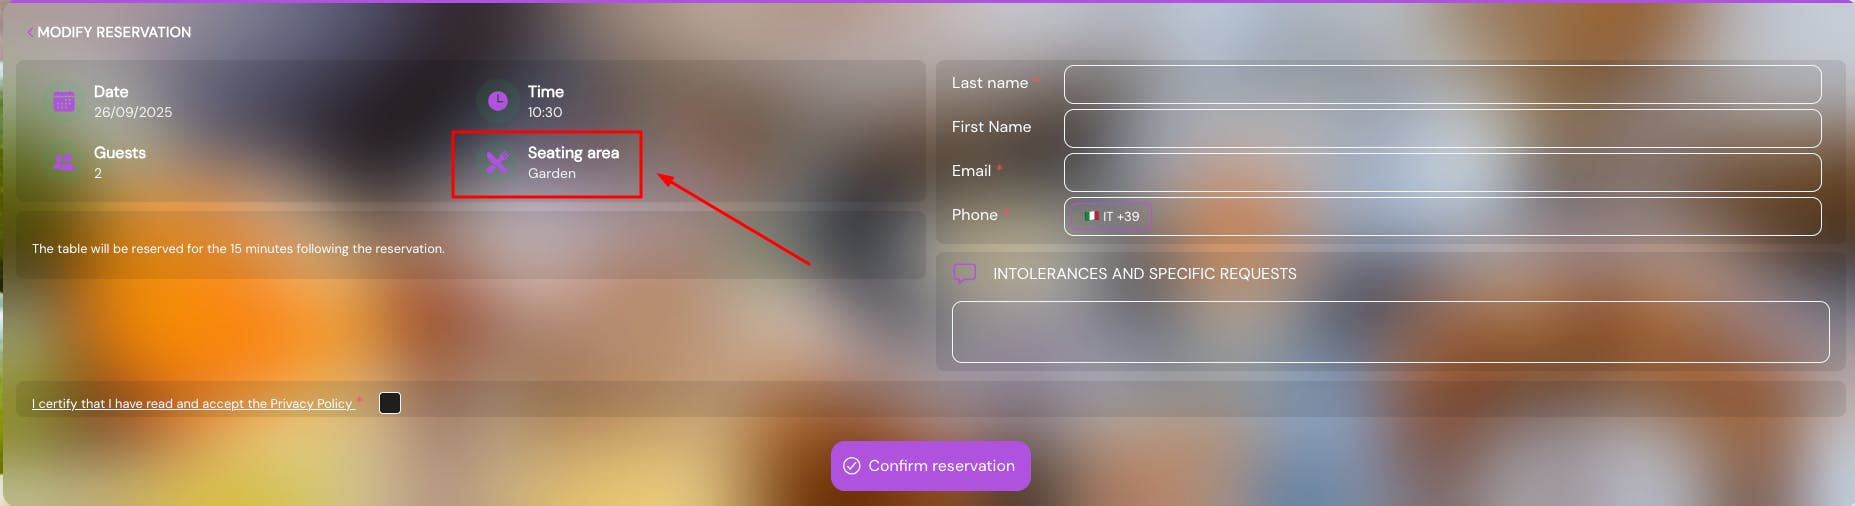The width and height of the screenshot is (1855, 506).
Task: Click the purple calendar Date icon
Action: (64, 101)
